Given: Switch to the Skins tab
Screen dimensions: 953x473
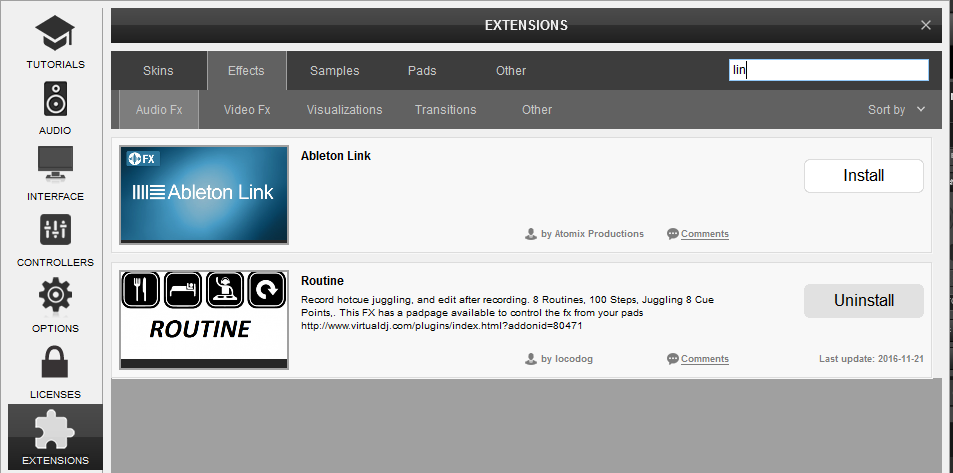Looking at the screenshot, I should [x=158, y=71].
